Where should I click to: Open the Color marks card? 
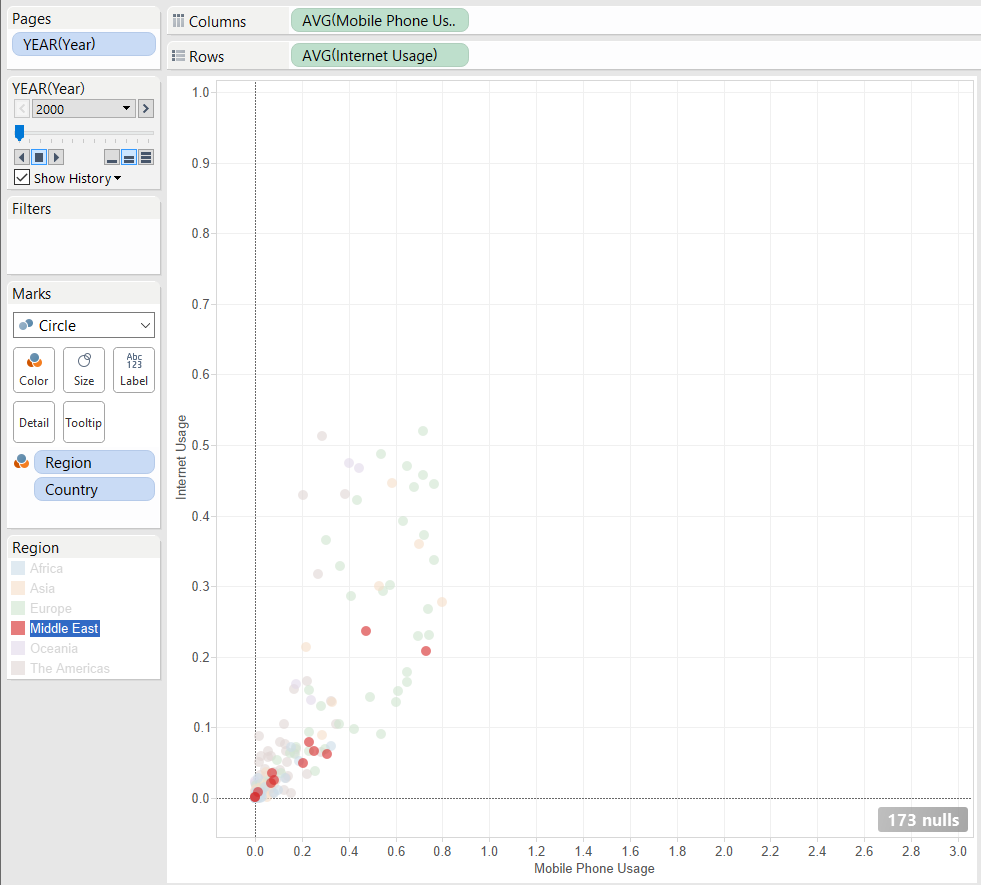point(34,370)
